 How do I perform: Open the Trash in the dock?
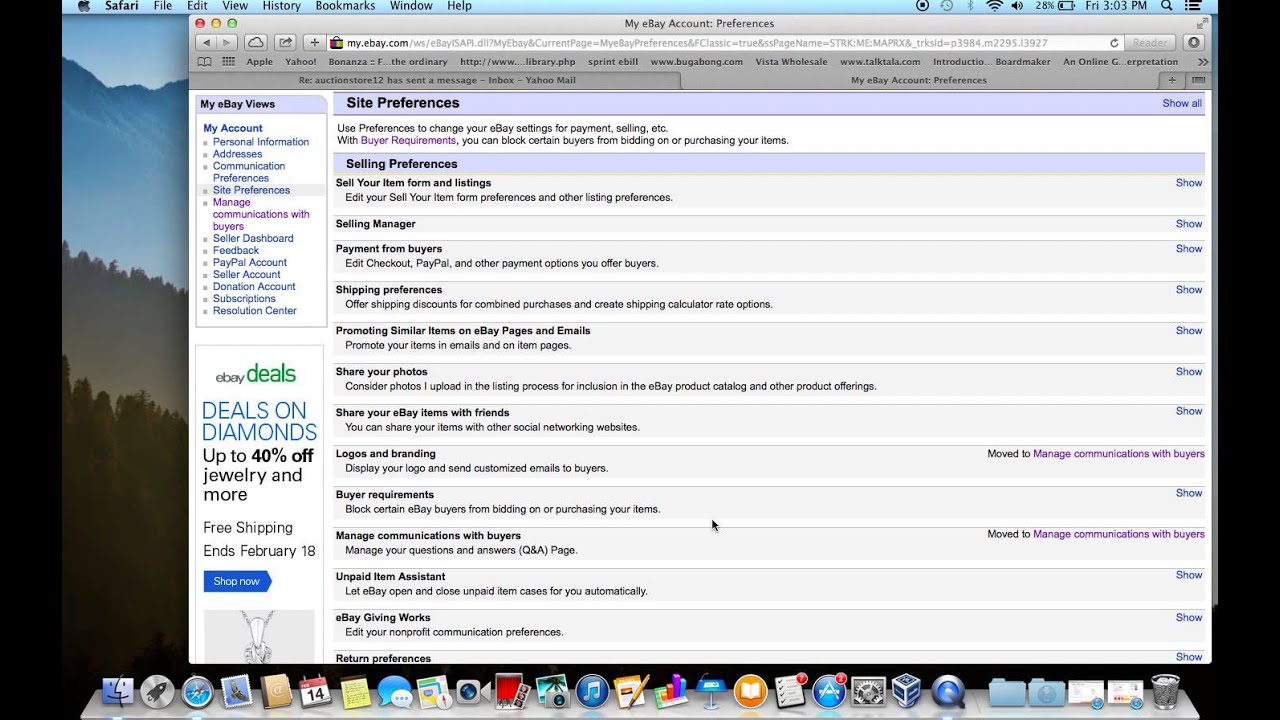1165,691
